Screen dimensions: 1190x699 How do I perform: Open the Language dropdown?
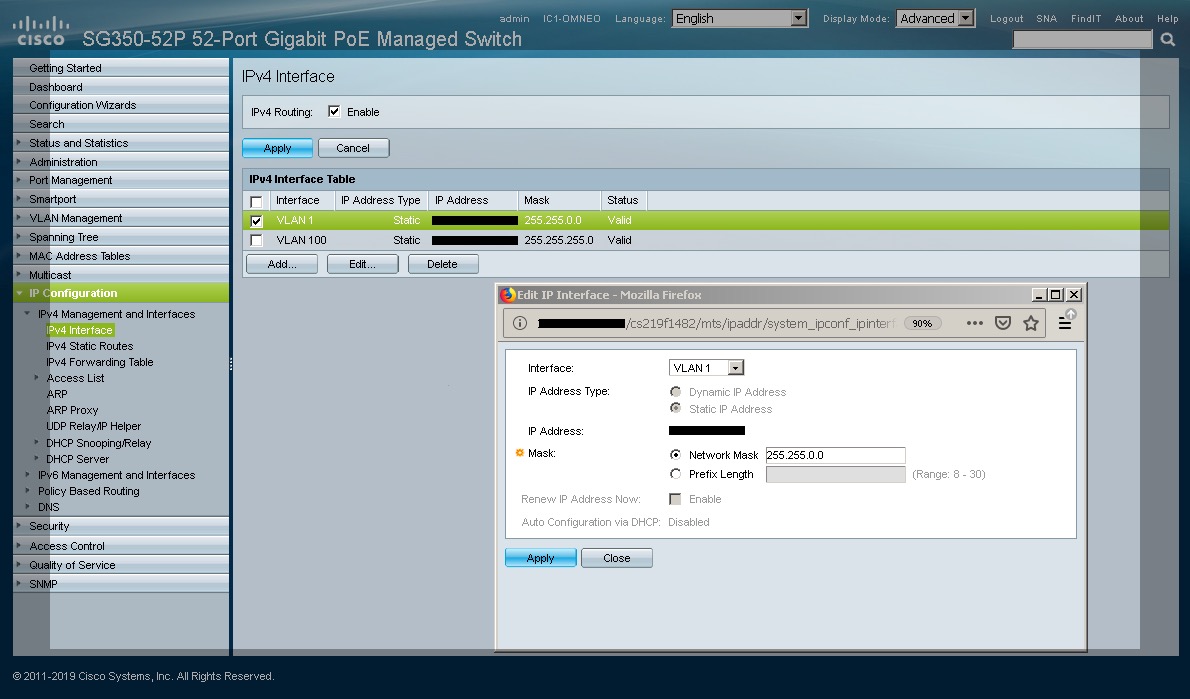739,18
